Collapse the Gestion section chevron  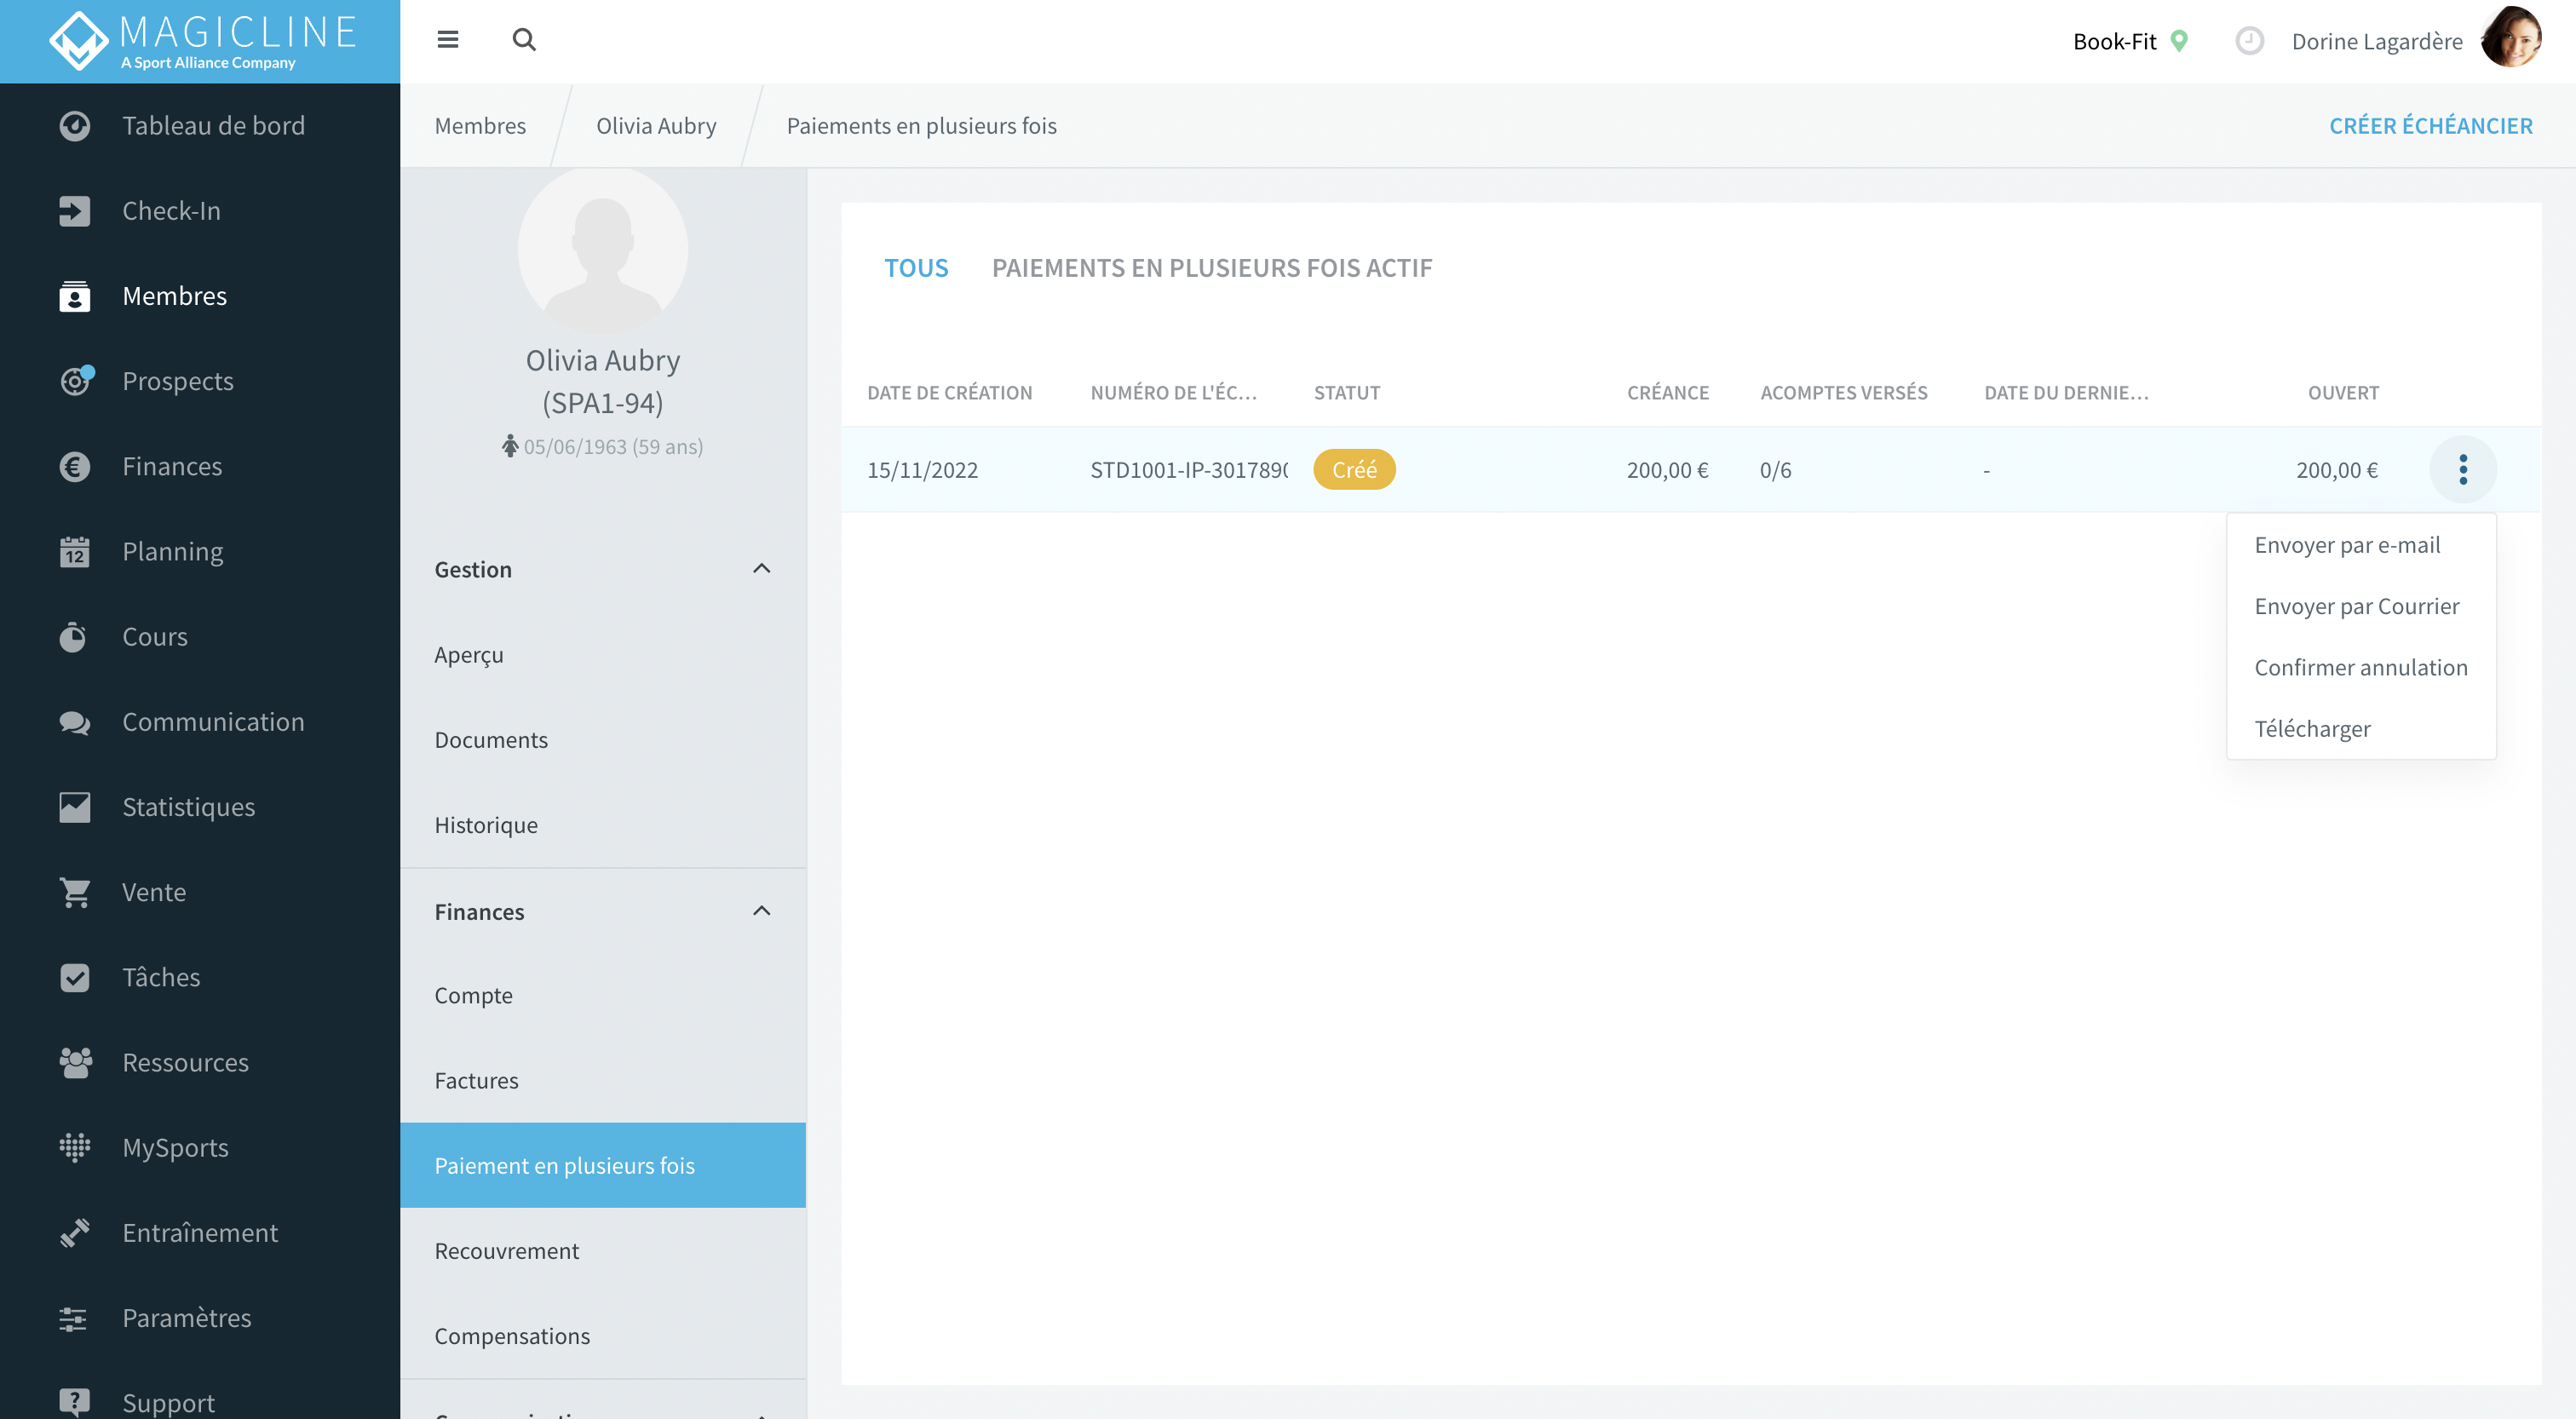pos(761,569)
